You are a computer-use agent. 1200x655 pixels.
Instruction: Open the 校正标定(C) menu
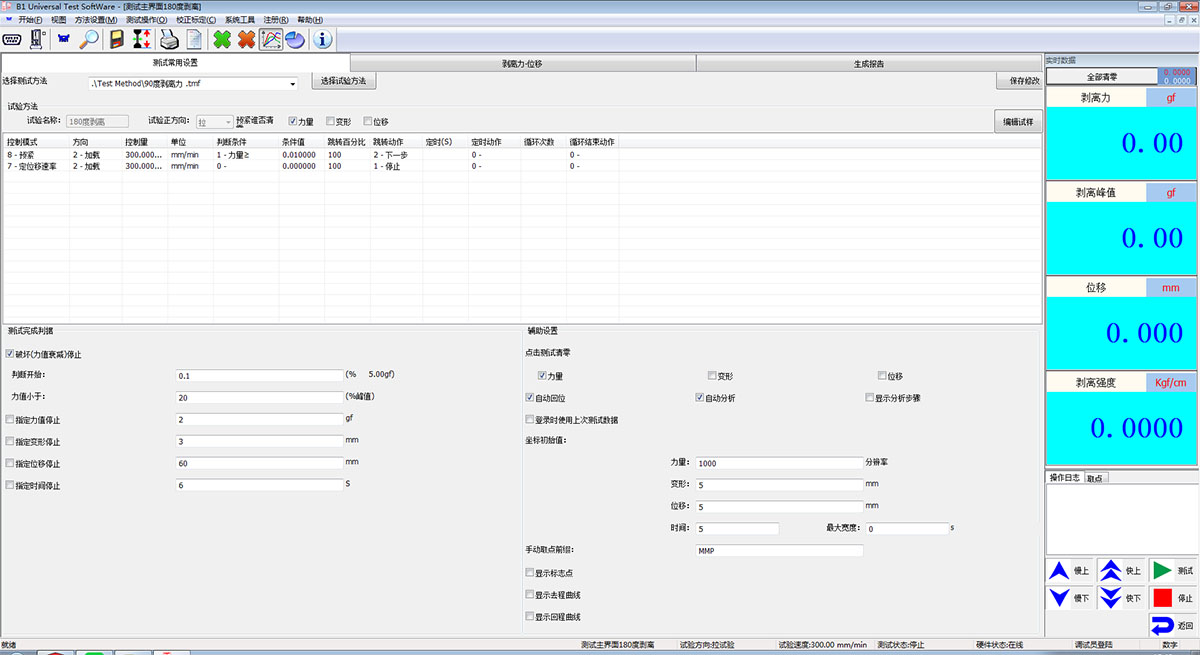click(196, 20)
